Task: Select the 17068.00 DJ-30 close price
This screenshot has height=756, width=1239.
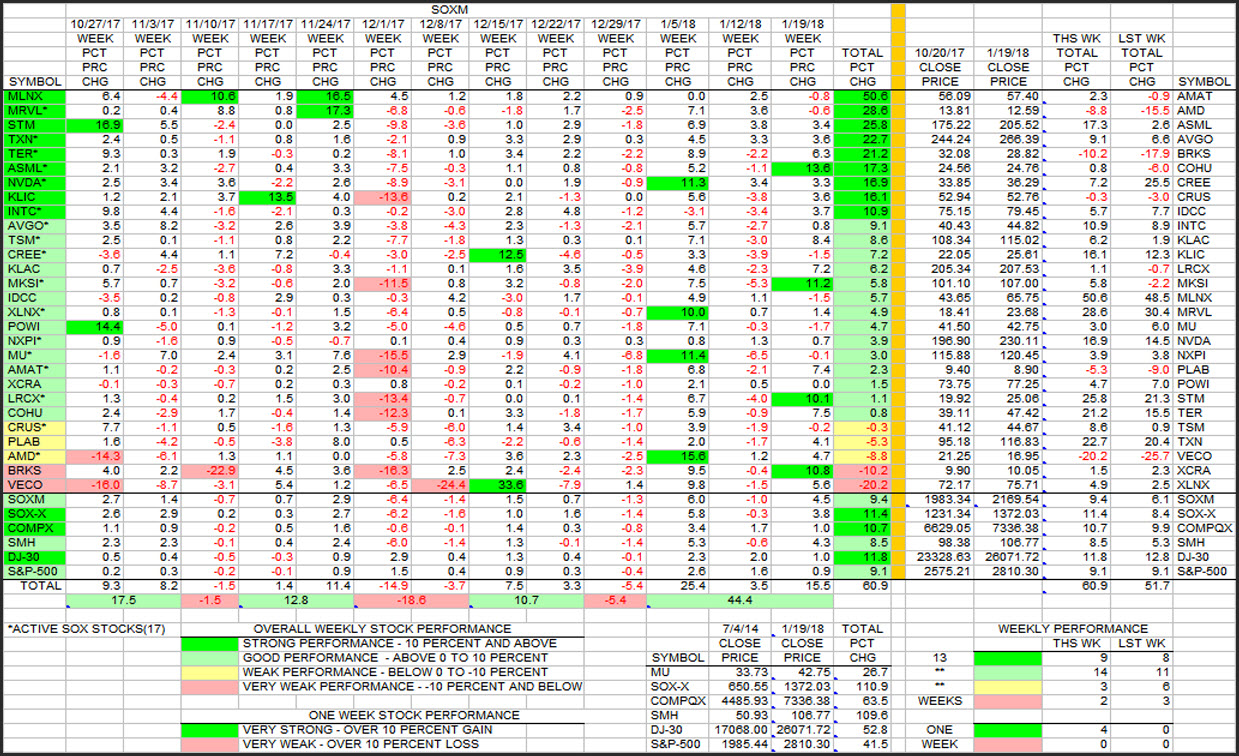Action: coord(740,730)
